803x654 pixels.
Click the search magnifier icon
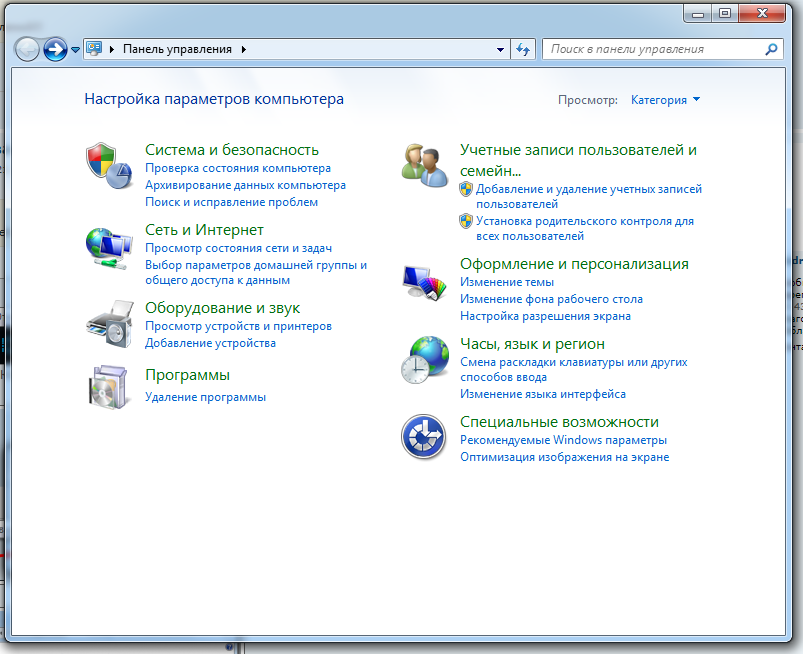(x=771, y=49)
